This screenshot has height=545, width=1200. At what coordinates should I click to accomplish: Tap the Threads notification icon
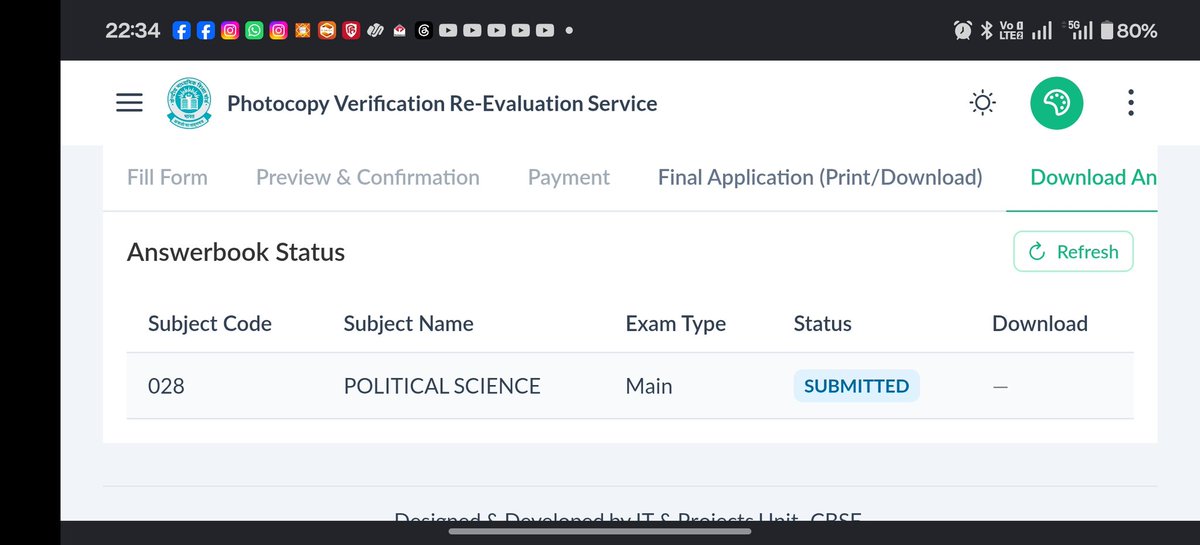coord(423,31)
